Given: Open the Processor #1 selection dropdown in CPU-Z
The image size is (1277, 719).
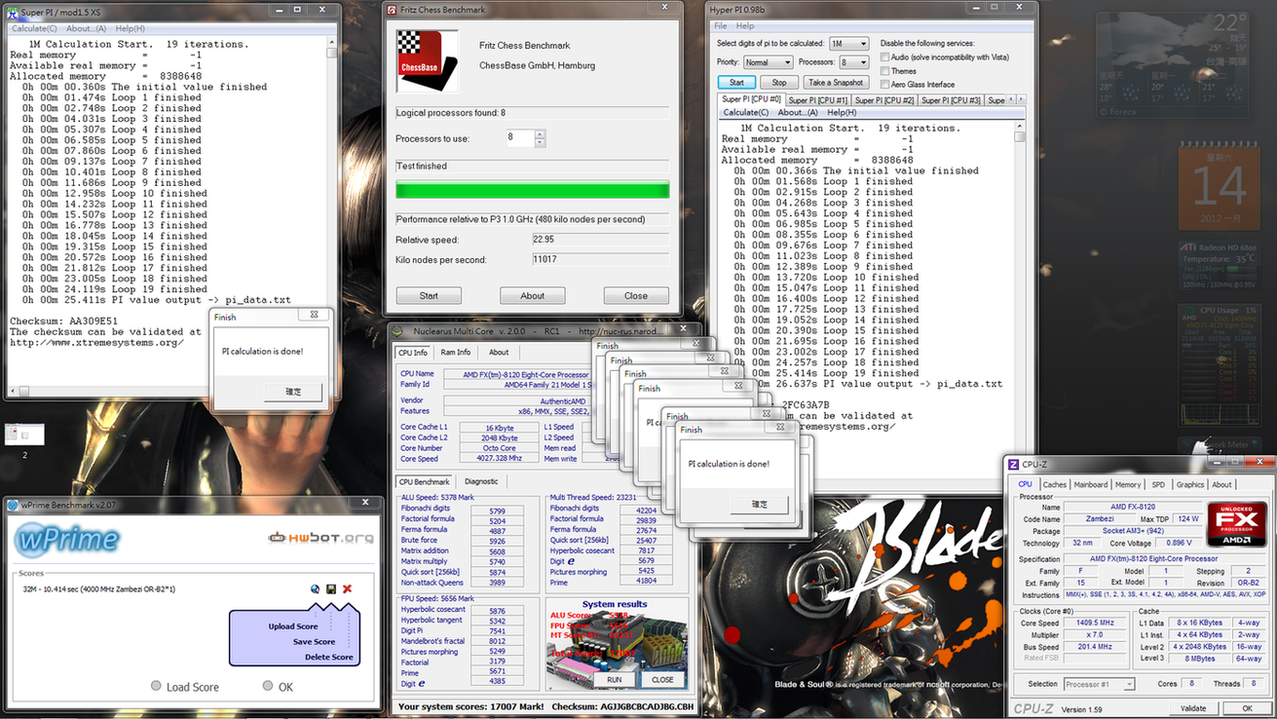Looking at the screenshot, I should pos(1099,684).
